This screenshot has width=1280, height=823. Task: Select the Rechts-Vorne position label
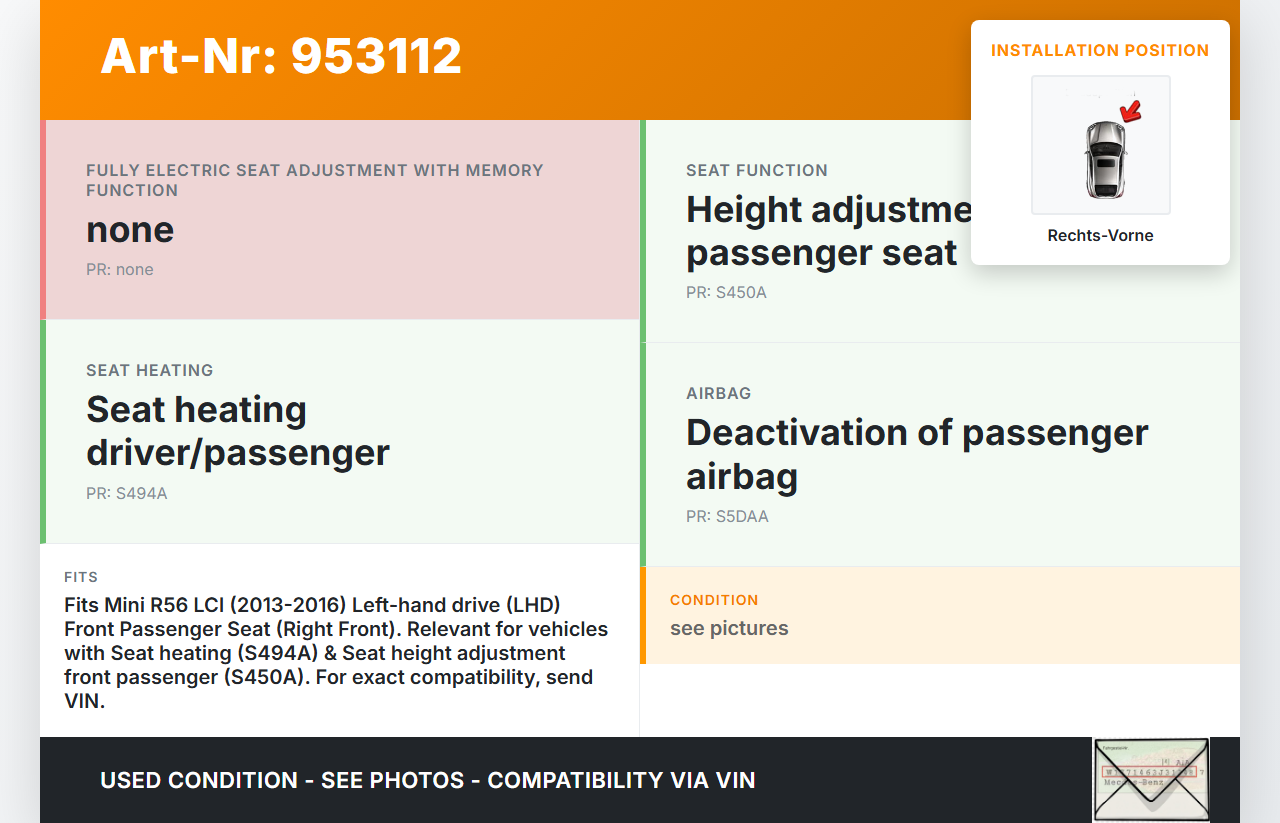pyautogui.click(x=1100, y=236)
